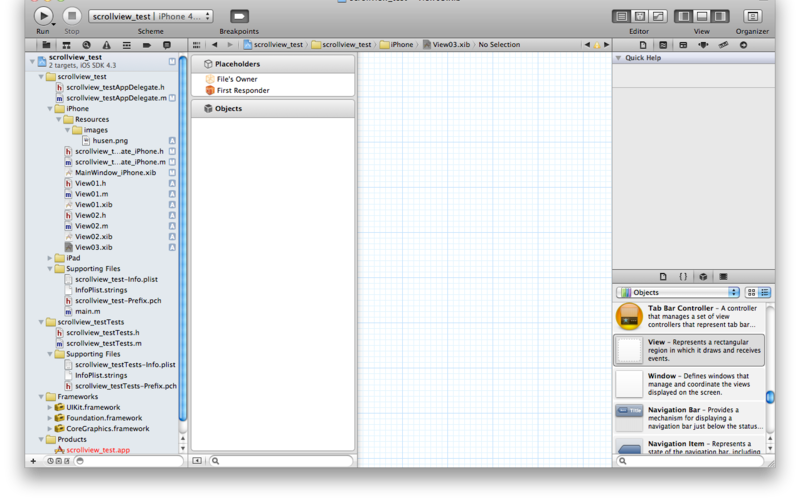Show the Code Snippet library braces icon
The height and width of the screenshot is (502, 800).
point(683,277)
